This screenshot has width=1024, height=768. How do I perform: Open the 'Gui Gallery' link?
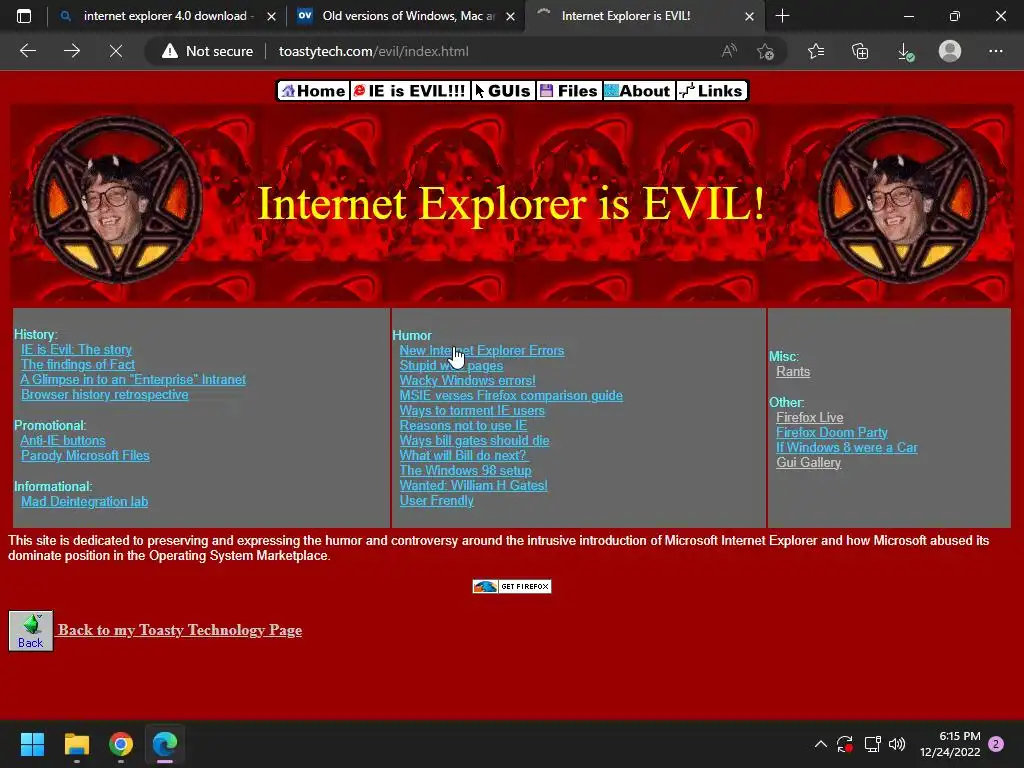click(808, 462)
